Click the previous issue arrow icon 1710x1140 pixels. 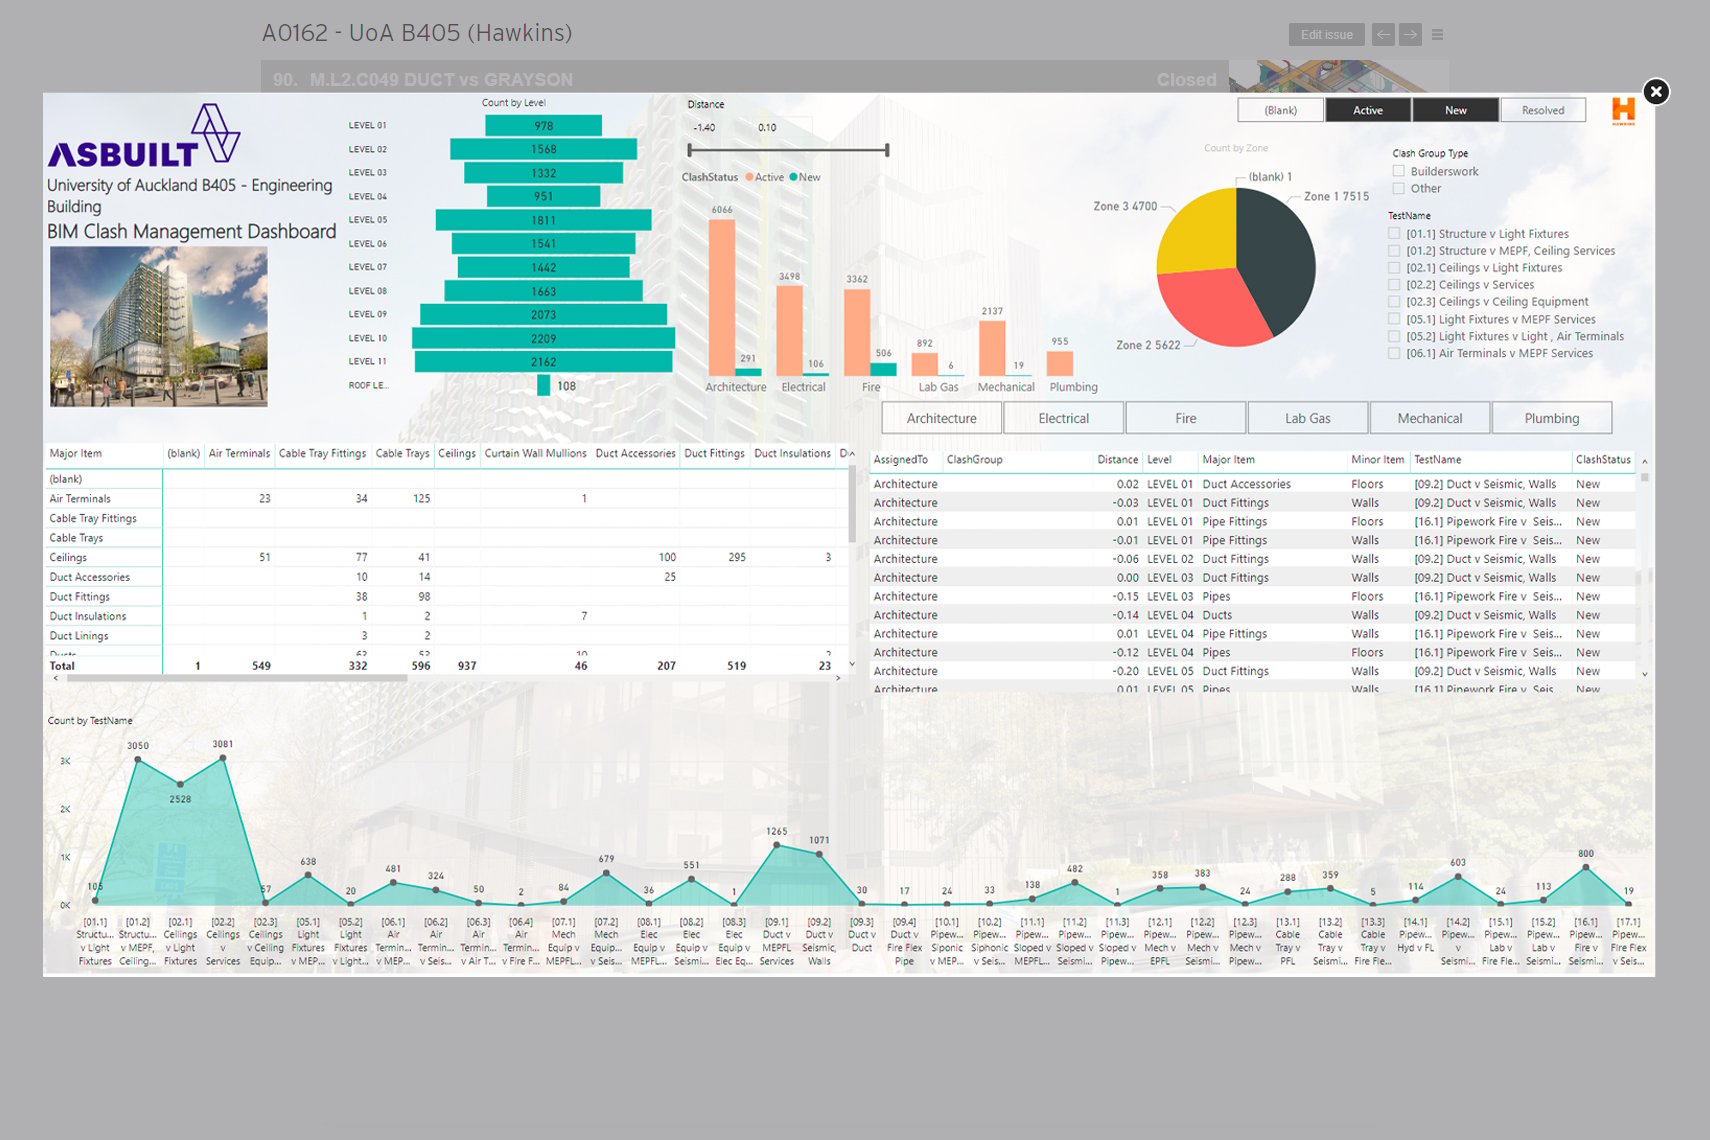(x=1383, y=34)
